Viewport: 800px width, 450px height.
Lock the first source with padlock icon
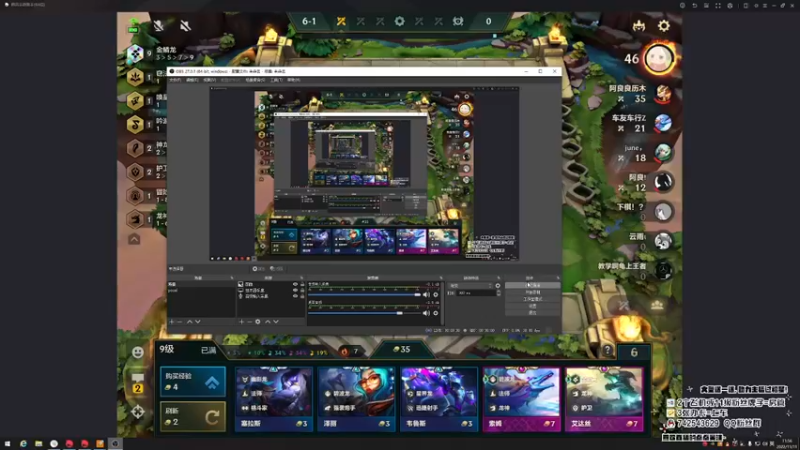pyautogui.click(x=302, y=284)
